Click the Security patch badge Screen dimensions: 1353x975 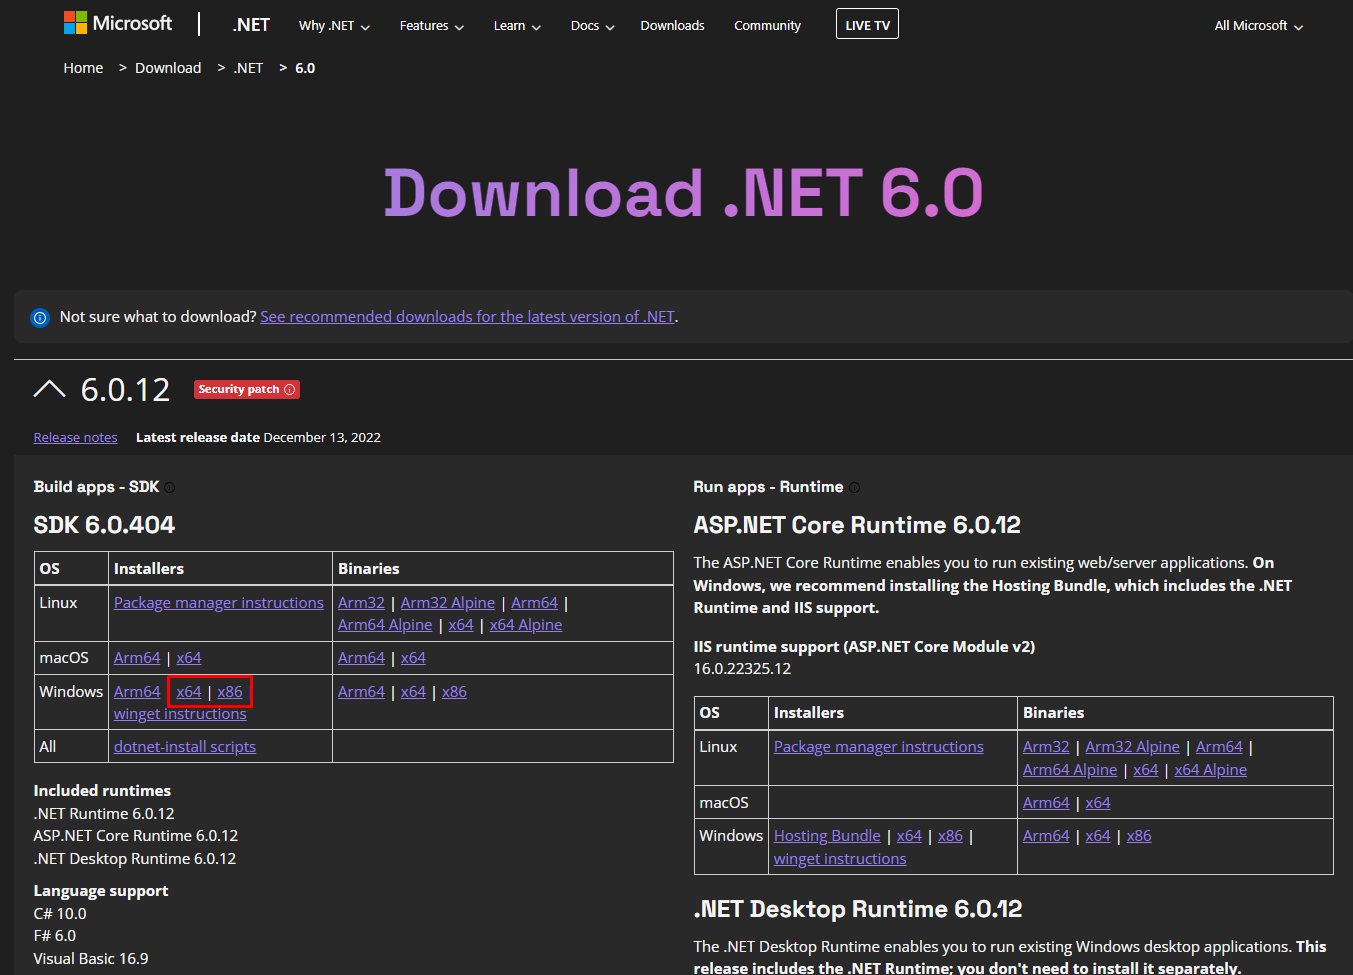click(247, 390)
